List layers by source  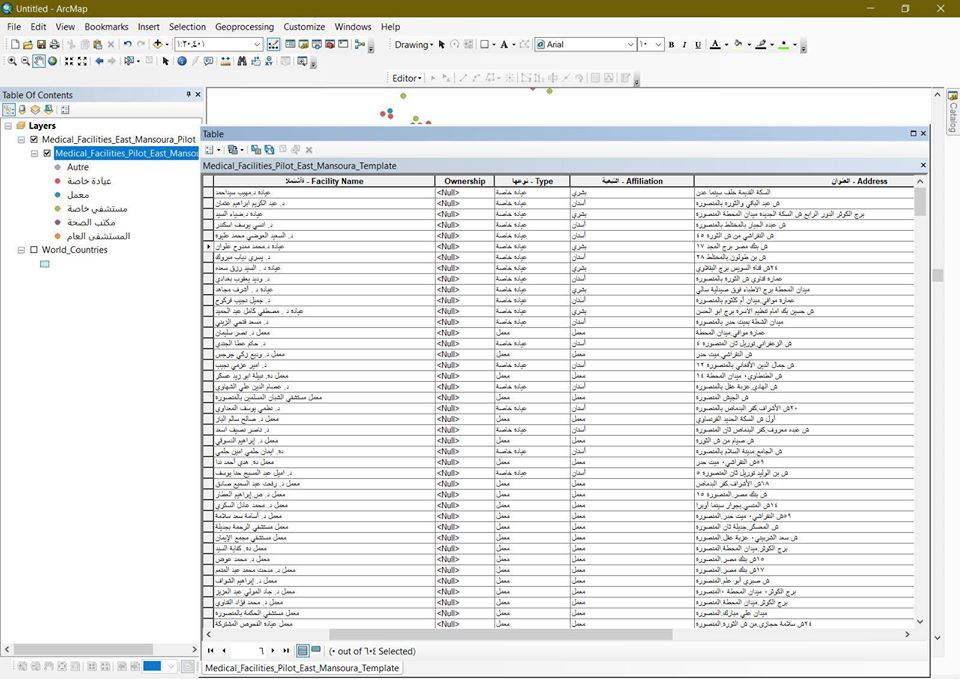pyautogui.click(x=23, y=110)
